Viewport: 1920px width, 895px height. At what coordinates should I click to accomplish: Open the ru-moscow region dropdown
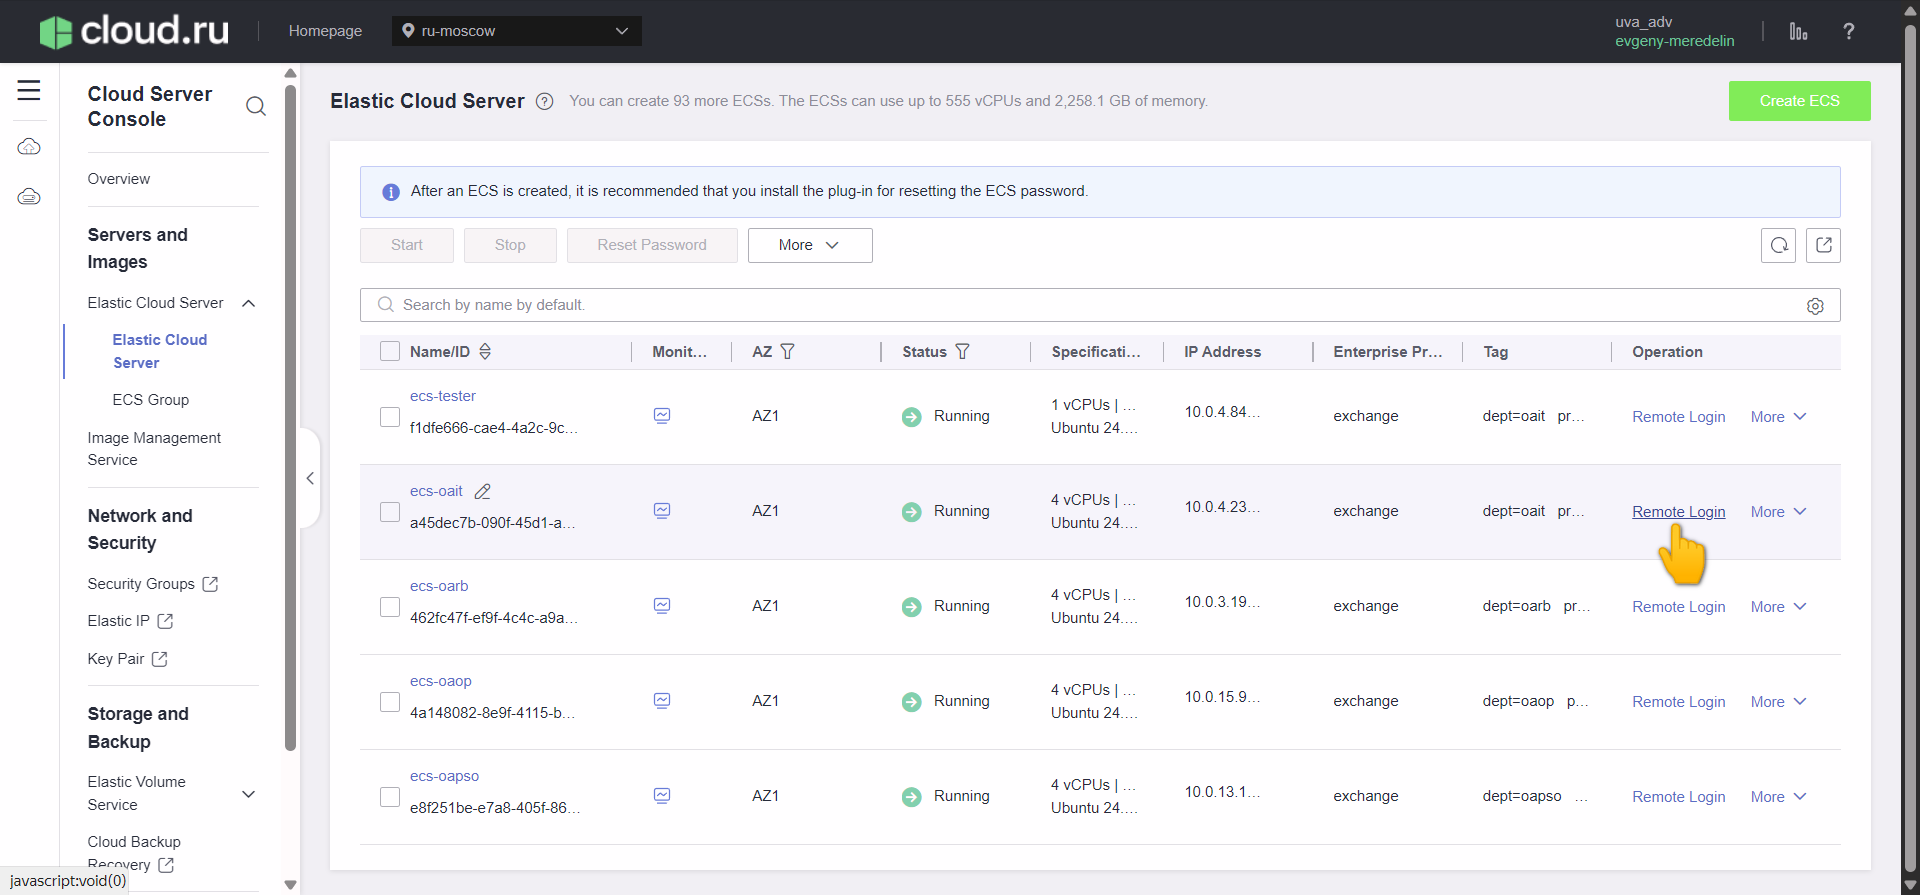pyautogui.click(x=516, y=31)
